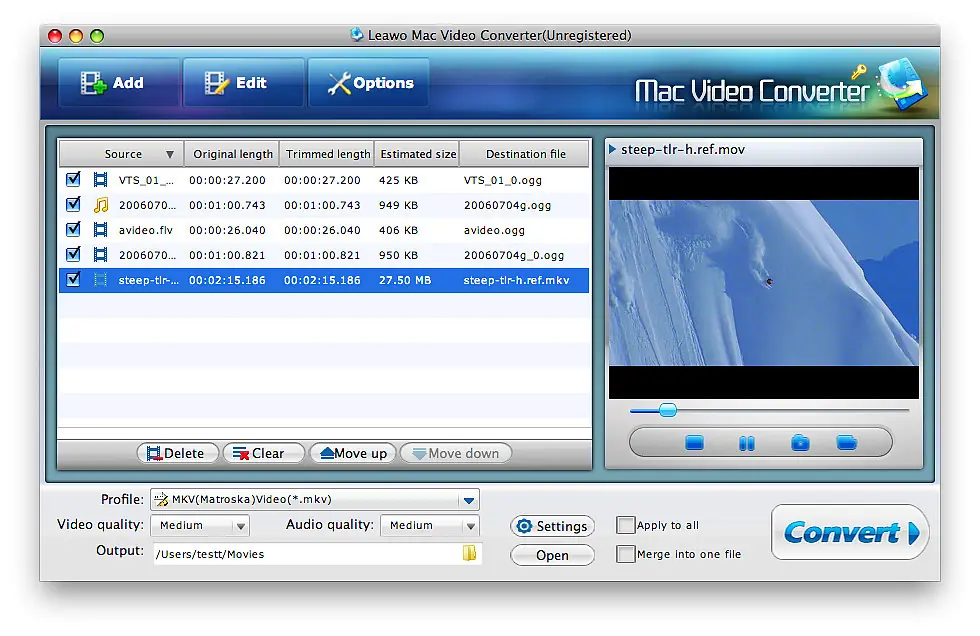The width and height of the screenshot is (980, 636).
Task: Browse output folder with yellow folder icon
Action: [x=469, y=553]
